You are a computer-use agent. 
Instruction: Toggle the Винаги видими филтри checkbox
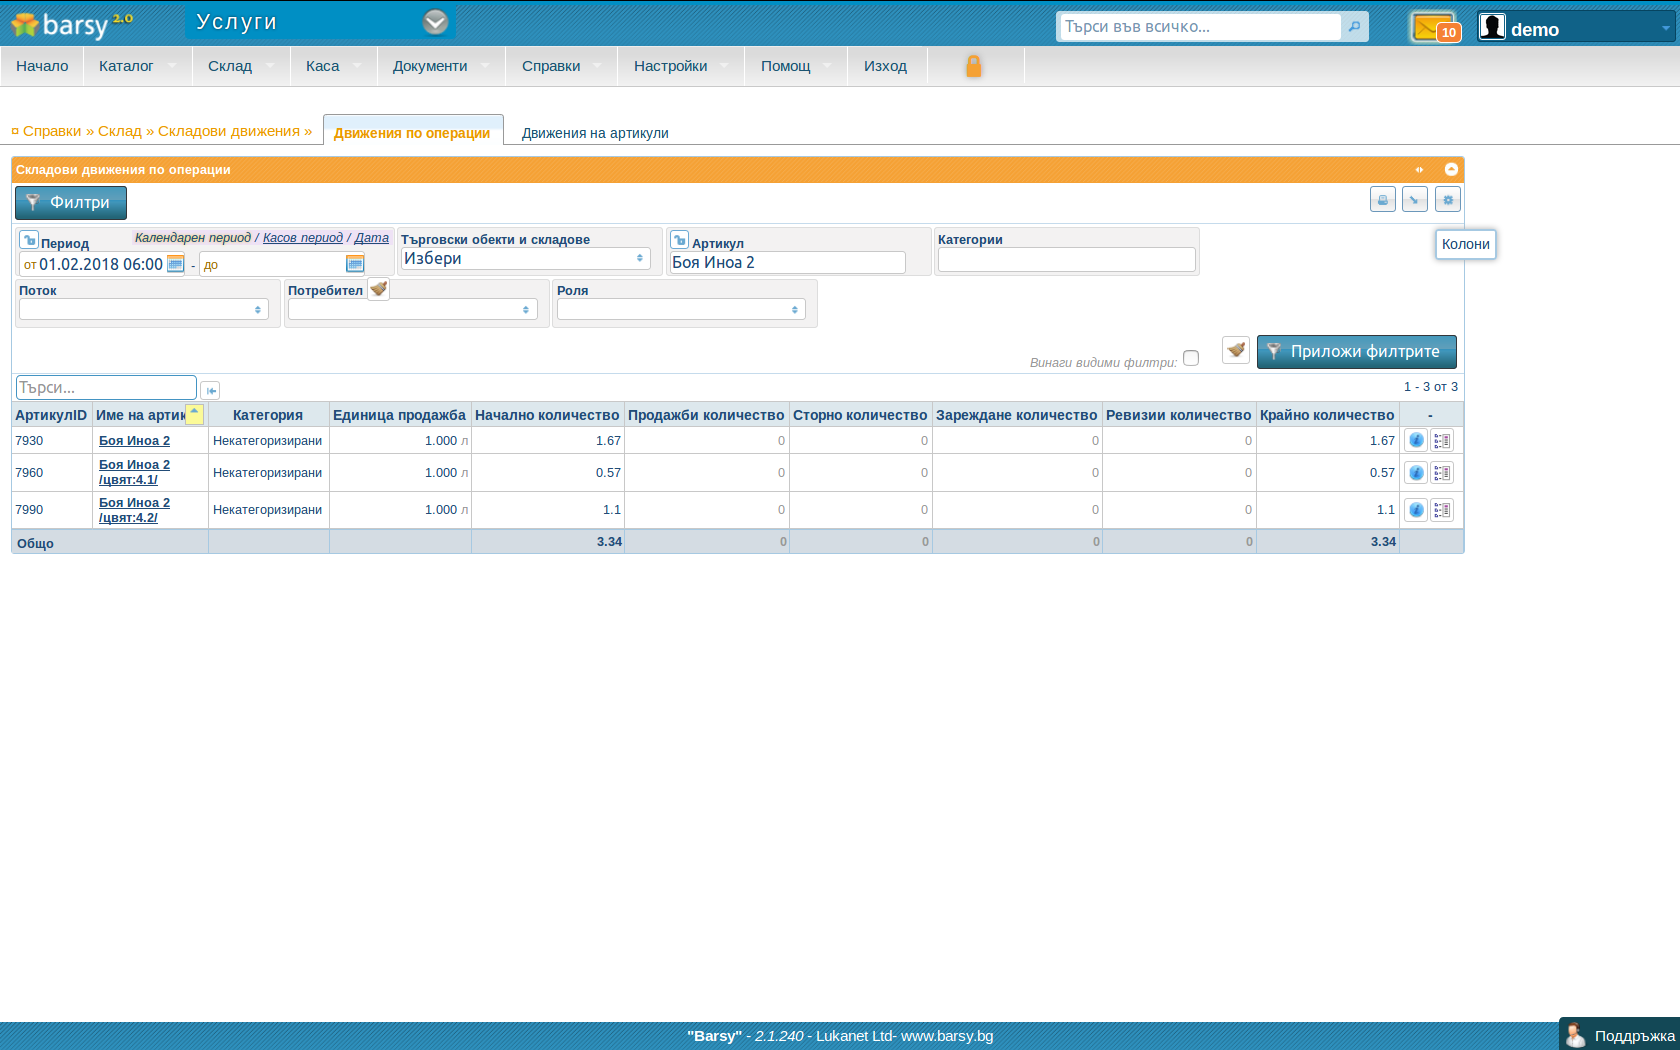point(1191,358)
